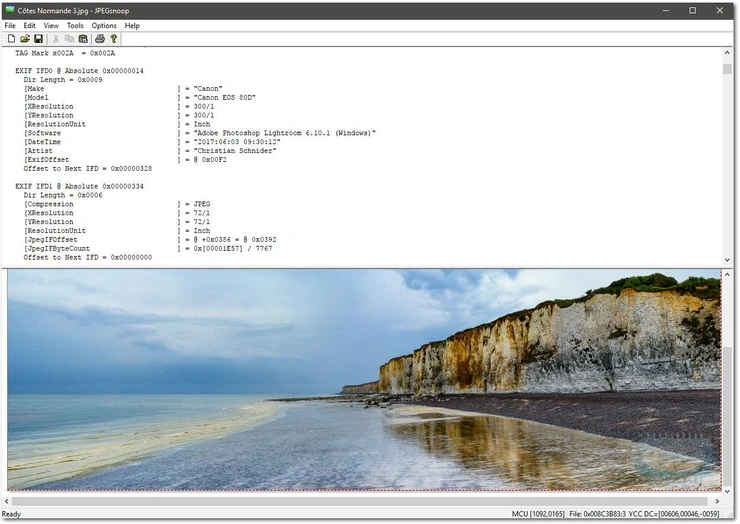Click the horizontal scroll right arrow

click(717, 501)
